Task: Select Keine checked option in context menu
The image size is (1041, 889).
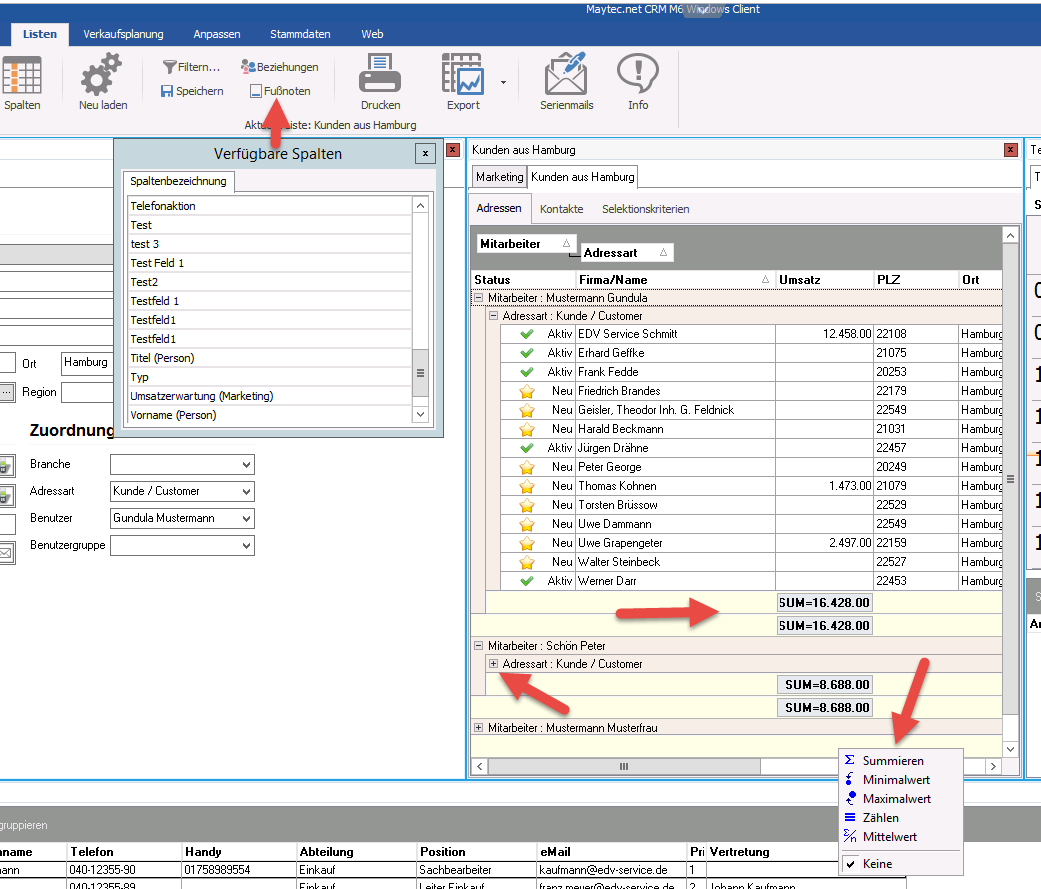Action: click(x=876, y=864)
